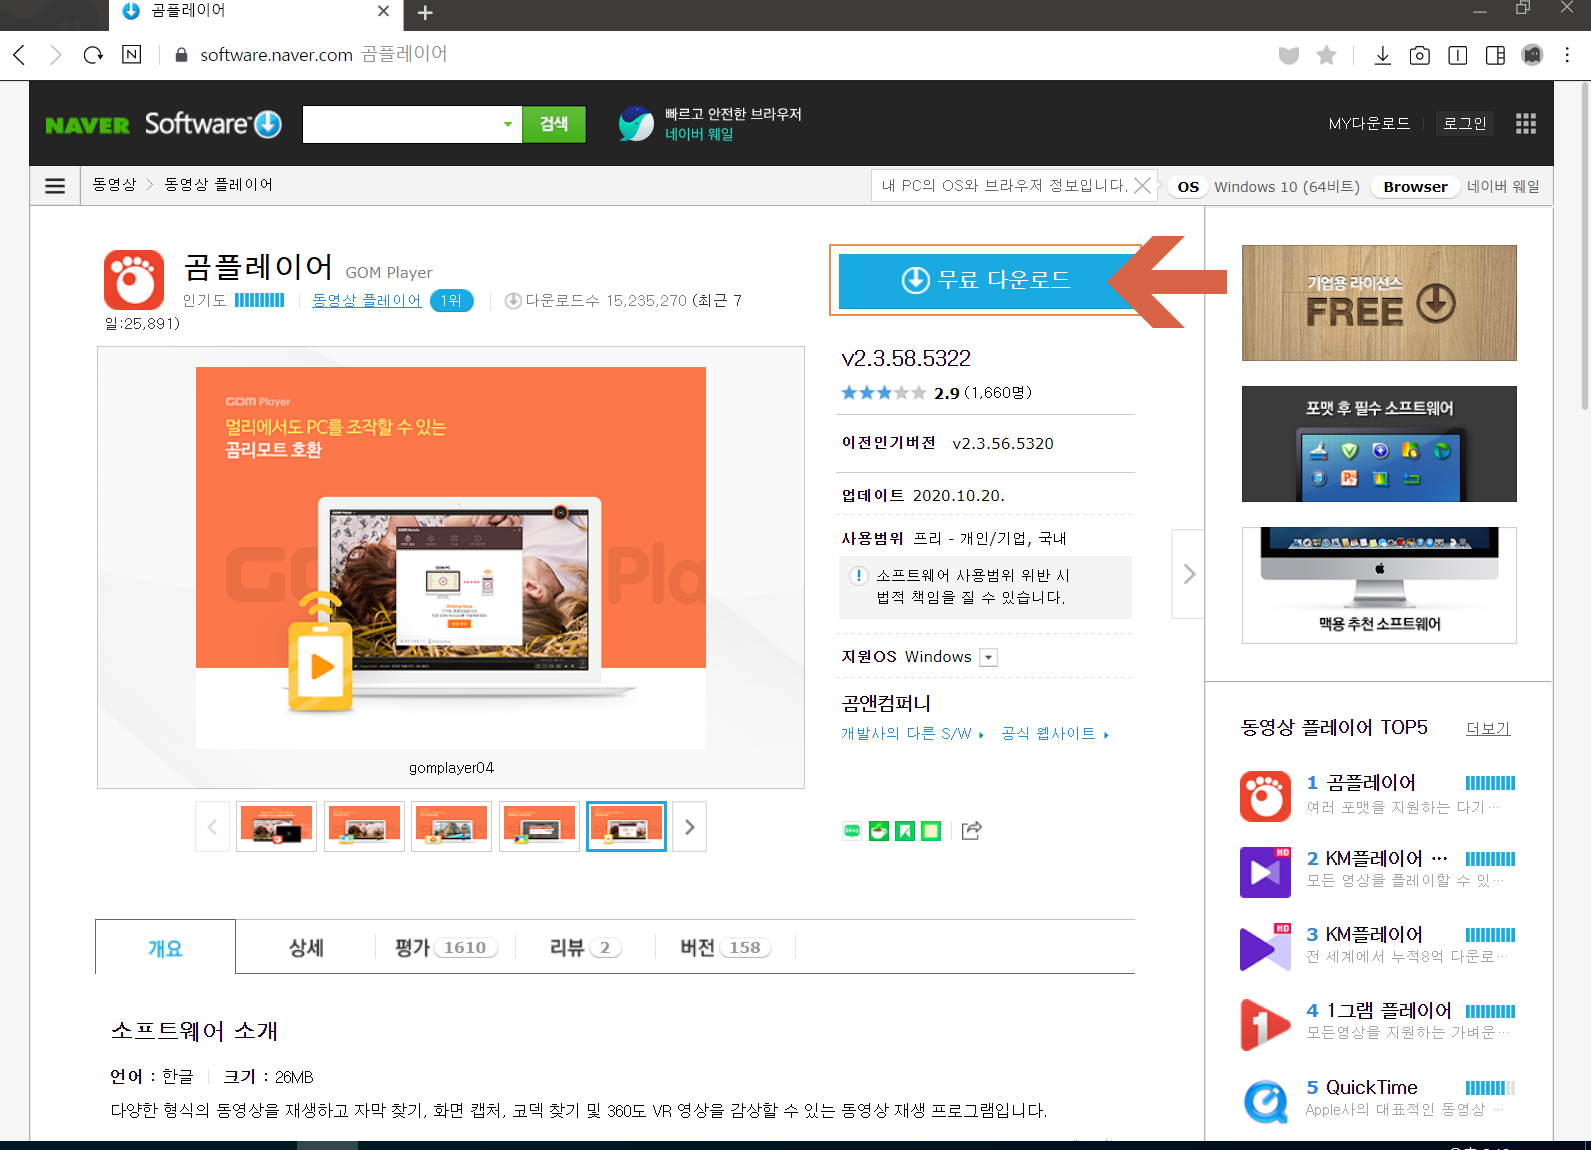The image size is (1591, 1150).
Task: Expand the 지원OS Windows dropdown
Action: click(989, 657)
